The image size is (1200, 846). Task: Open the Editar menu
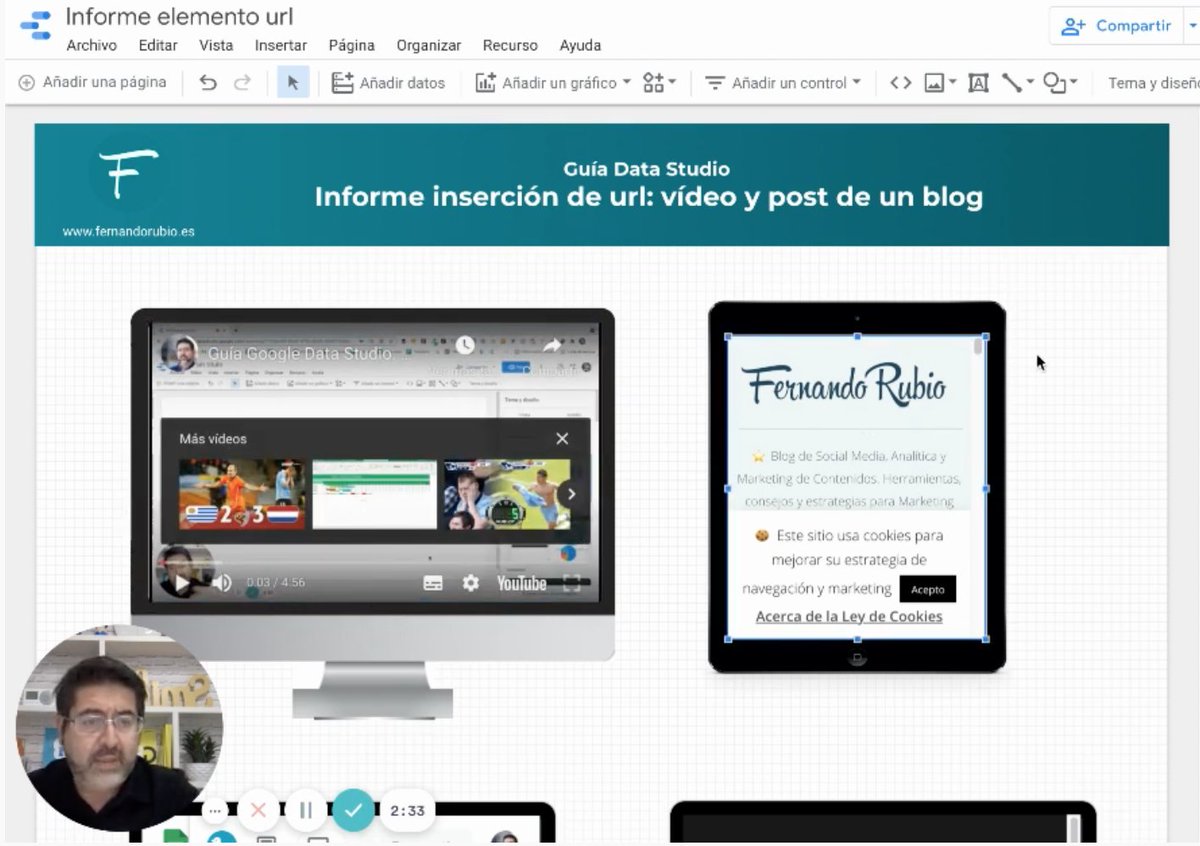[158, 45]
